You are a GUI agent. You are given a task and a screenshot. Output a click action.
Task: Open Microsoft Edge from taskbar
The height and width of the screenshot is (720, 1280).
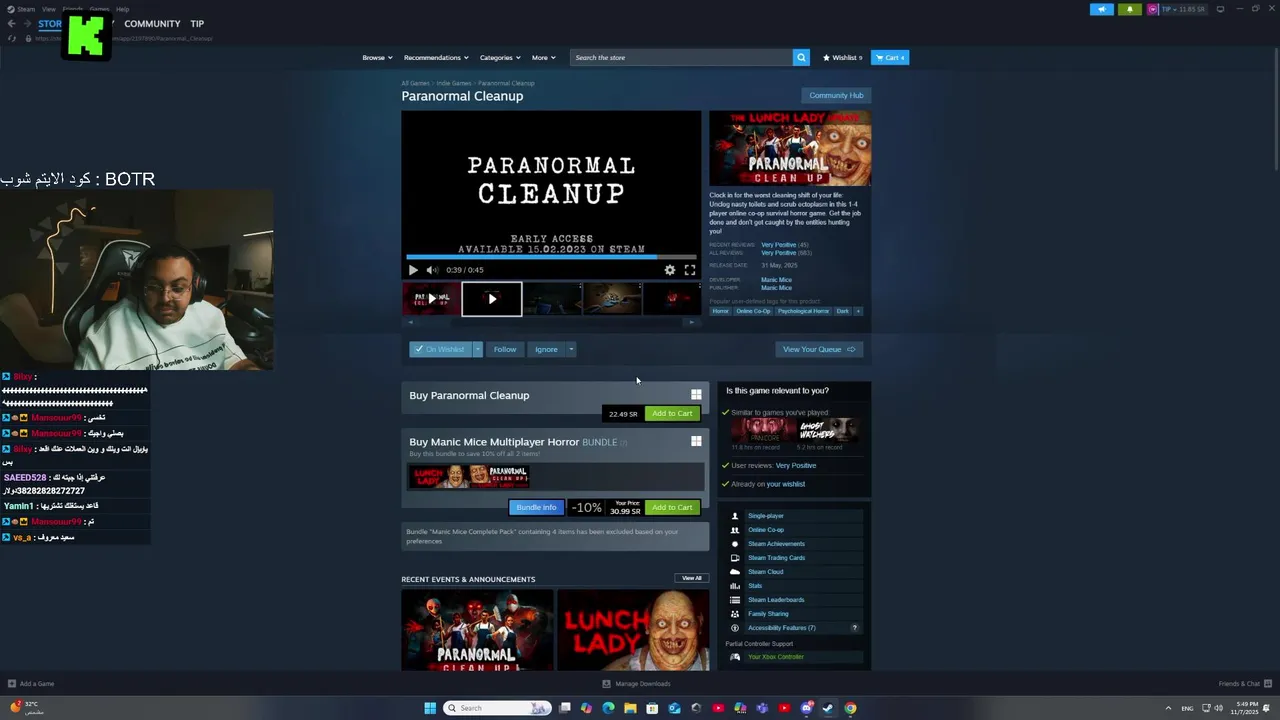coord(608,708)
